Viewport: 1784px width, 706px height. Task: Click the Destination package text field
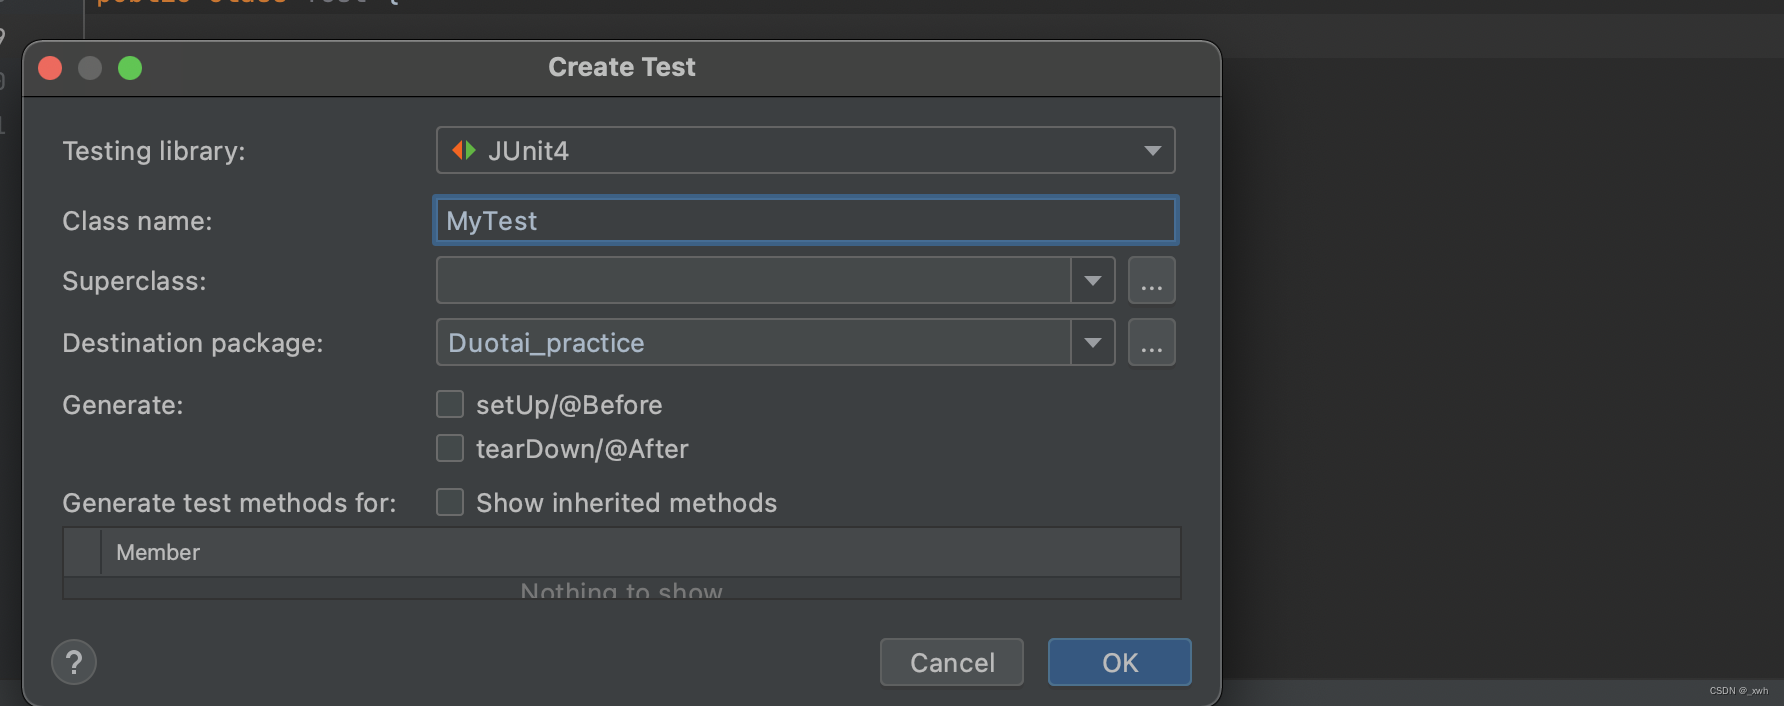pos(753,343)
